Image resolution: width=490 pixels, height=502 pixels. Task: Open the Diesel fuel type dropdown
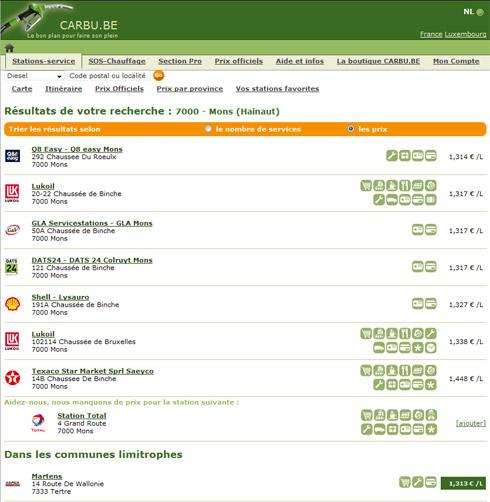(34, 76)
